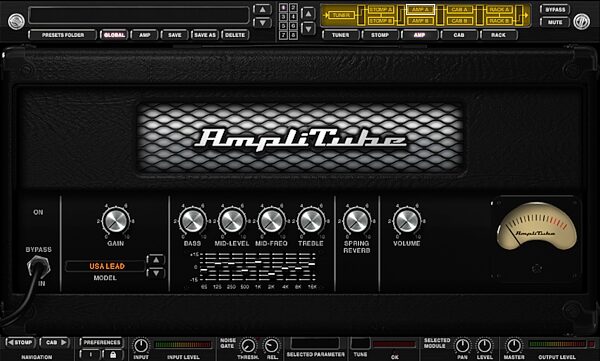
Task: Navigate to next Cab module
Action: (x=54, y=343)
